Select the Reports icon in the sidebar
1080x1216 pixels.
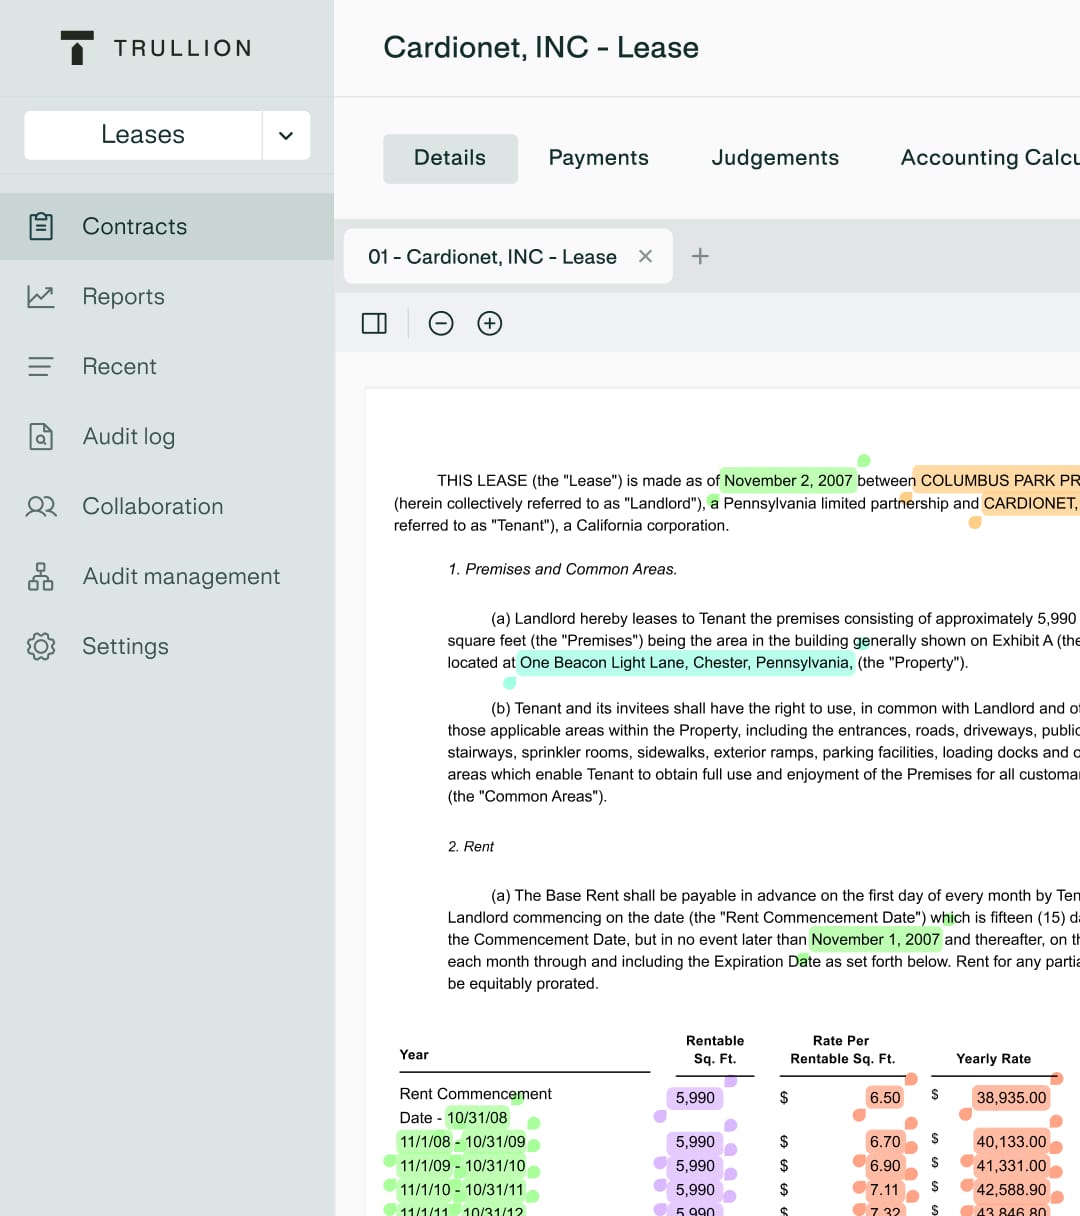coord(40,296)
